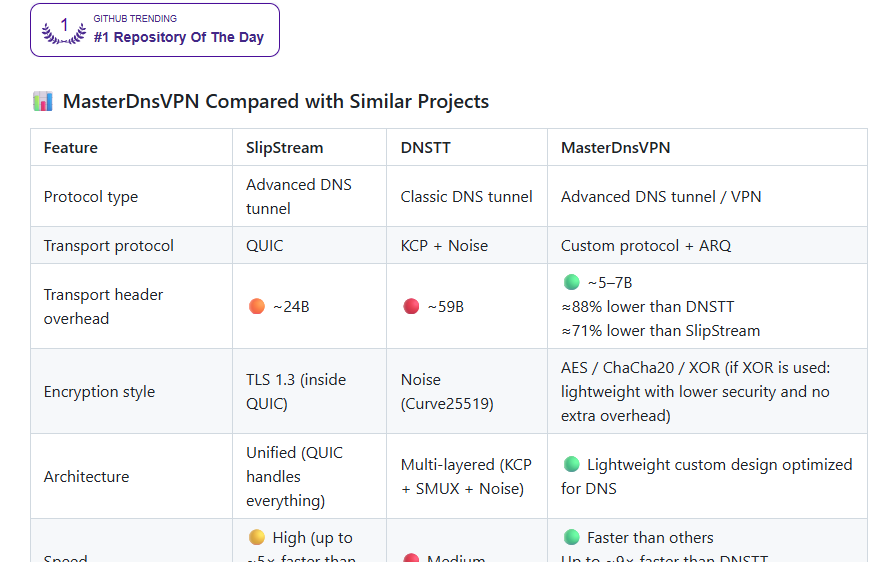Click heading MasterDnsVPN Compared with Similar Projects

click(276, 101)
